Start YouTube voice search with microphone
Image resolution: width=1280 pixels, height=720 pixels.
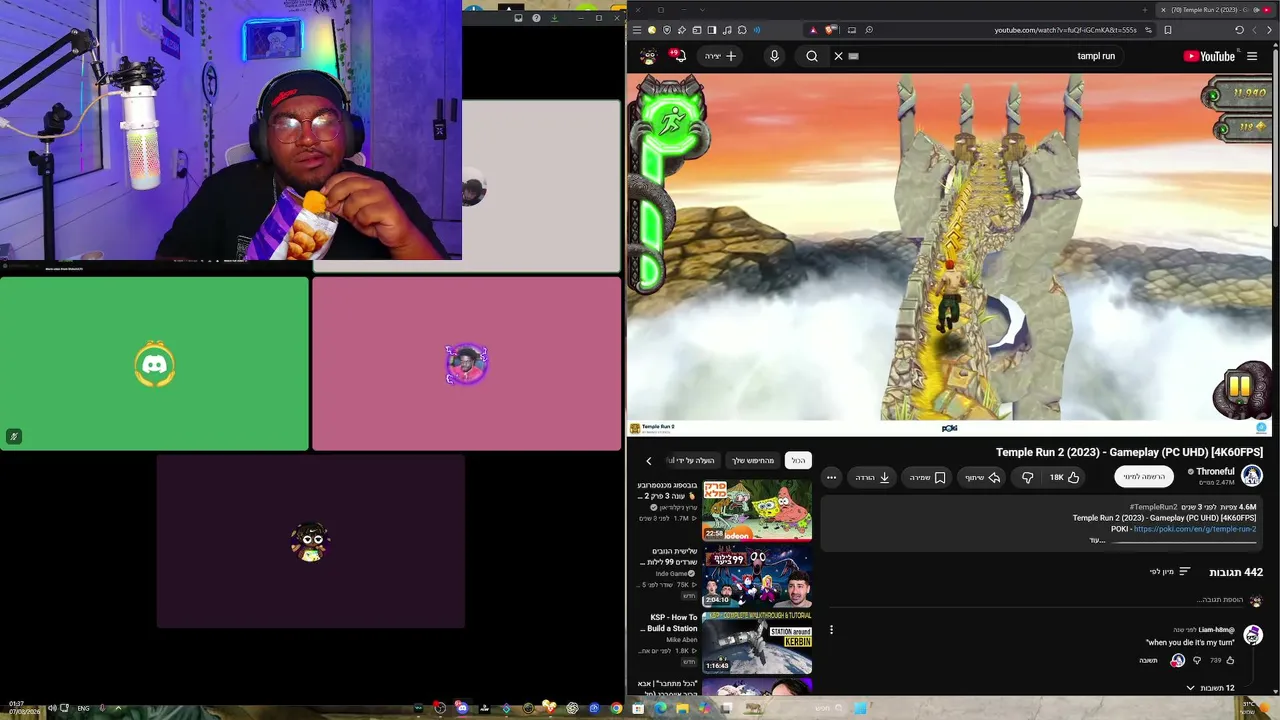774,56
